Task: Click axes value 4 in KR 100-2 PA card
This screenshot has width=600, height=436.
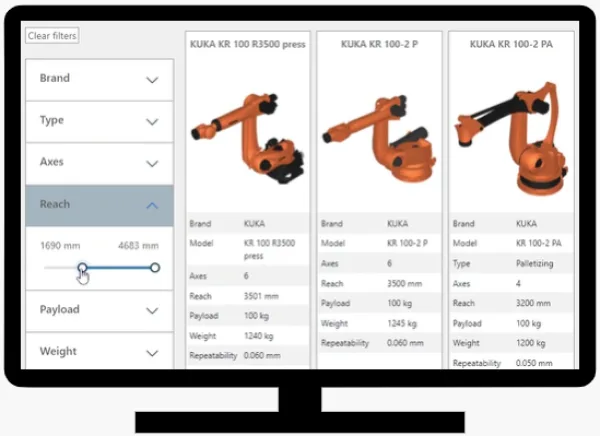Action: pos(518,284)
